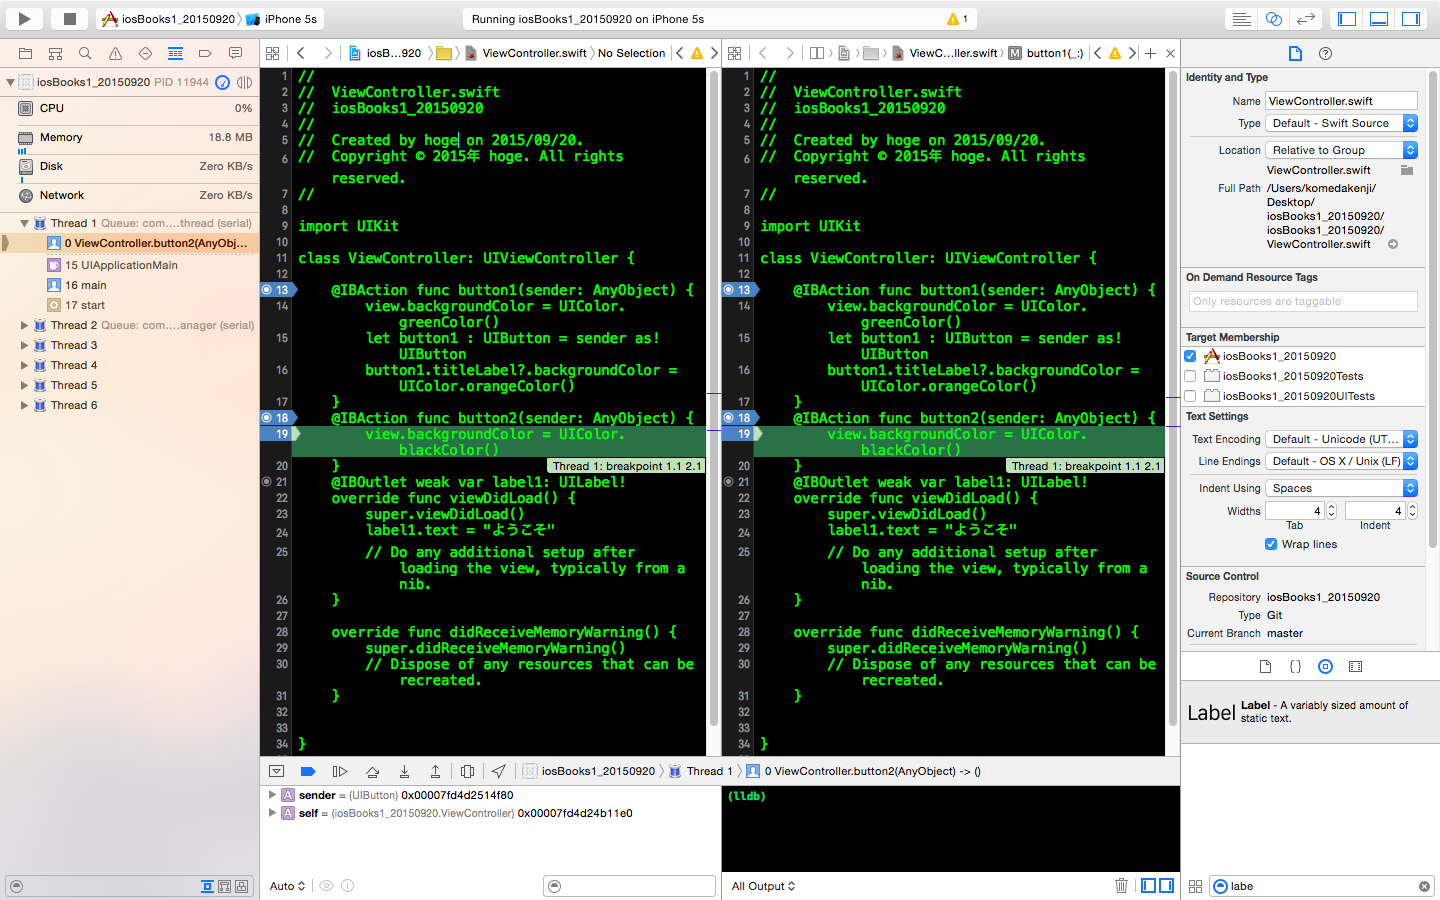Enable iosBooks1_20150920Tests target membership
This screenshot has height=900, width=1440.
1190,376
